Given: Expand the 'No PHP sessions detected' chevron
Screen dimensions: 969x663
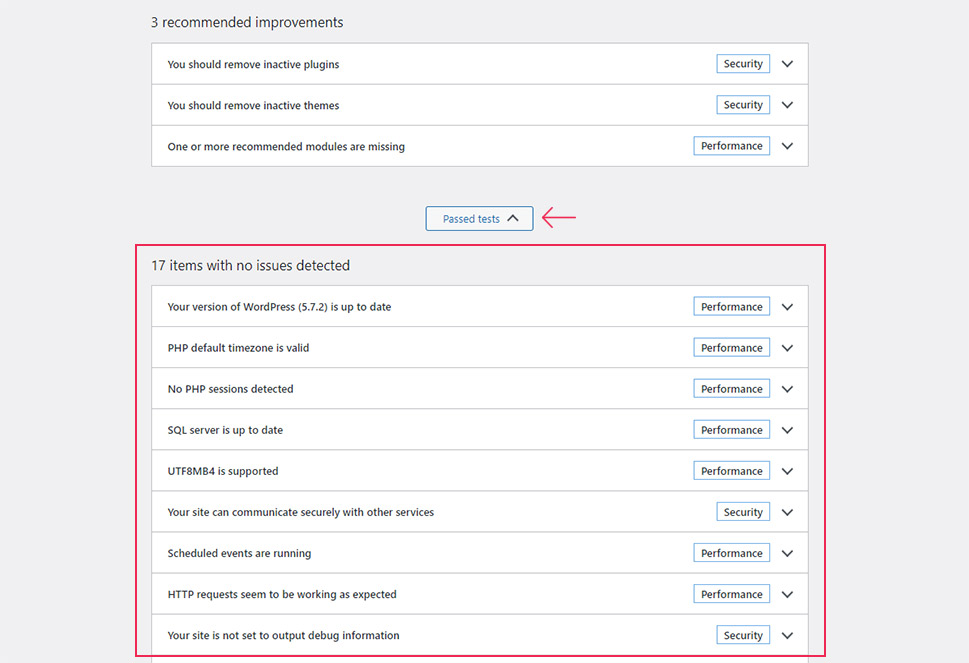Looking at the screenshot, I should point(787,389).
